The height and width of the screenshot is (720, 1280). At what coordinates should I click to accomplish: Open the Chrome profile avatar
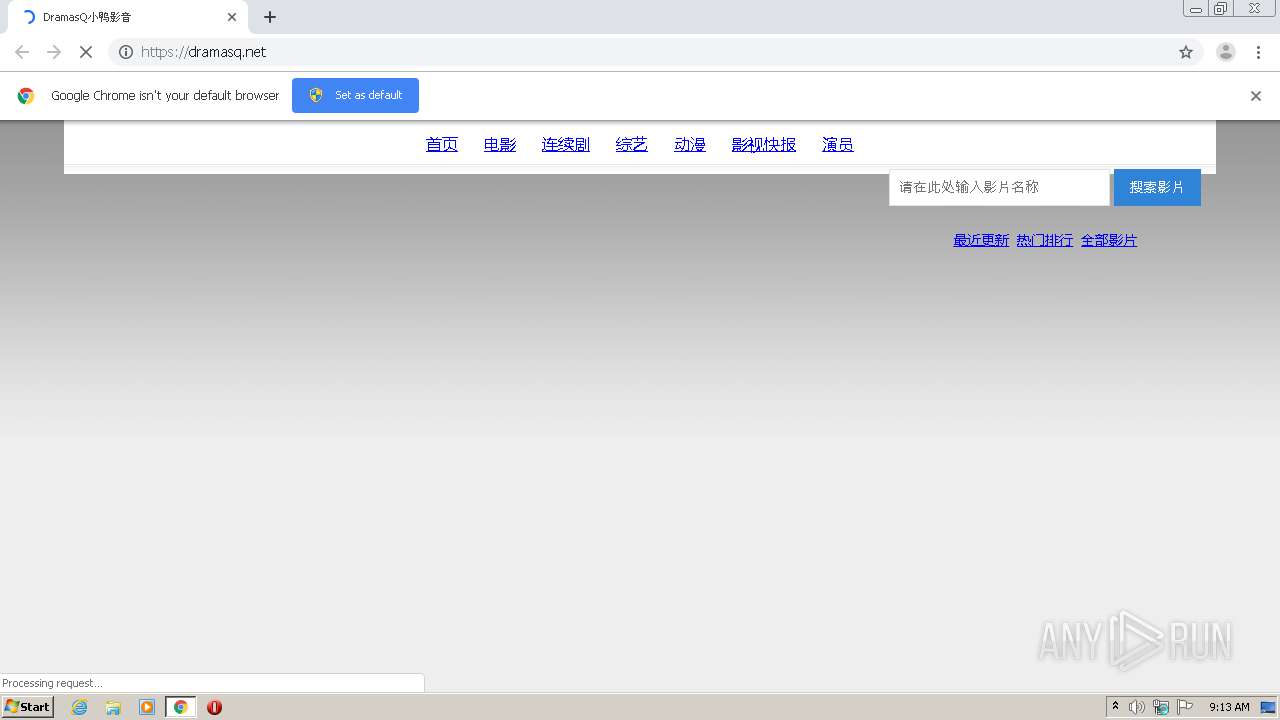pyautogui.click(x=1226, y=52)
